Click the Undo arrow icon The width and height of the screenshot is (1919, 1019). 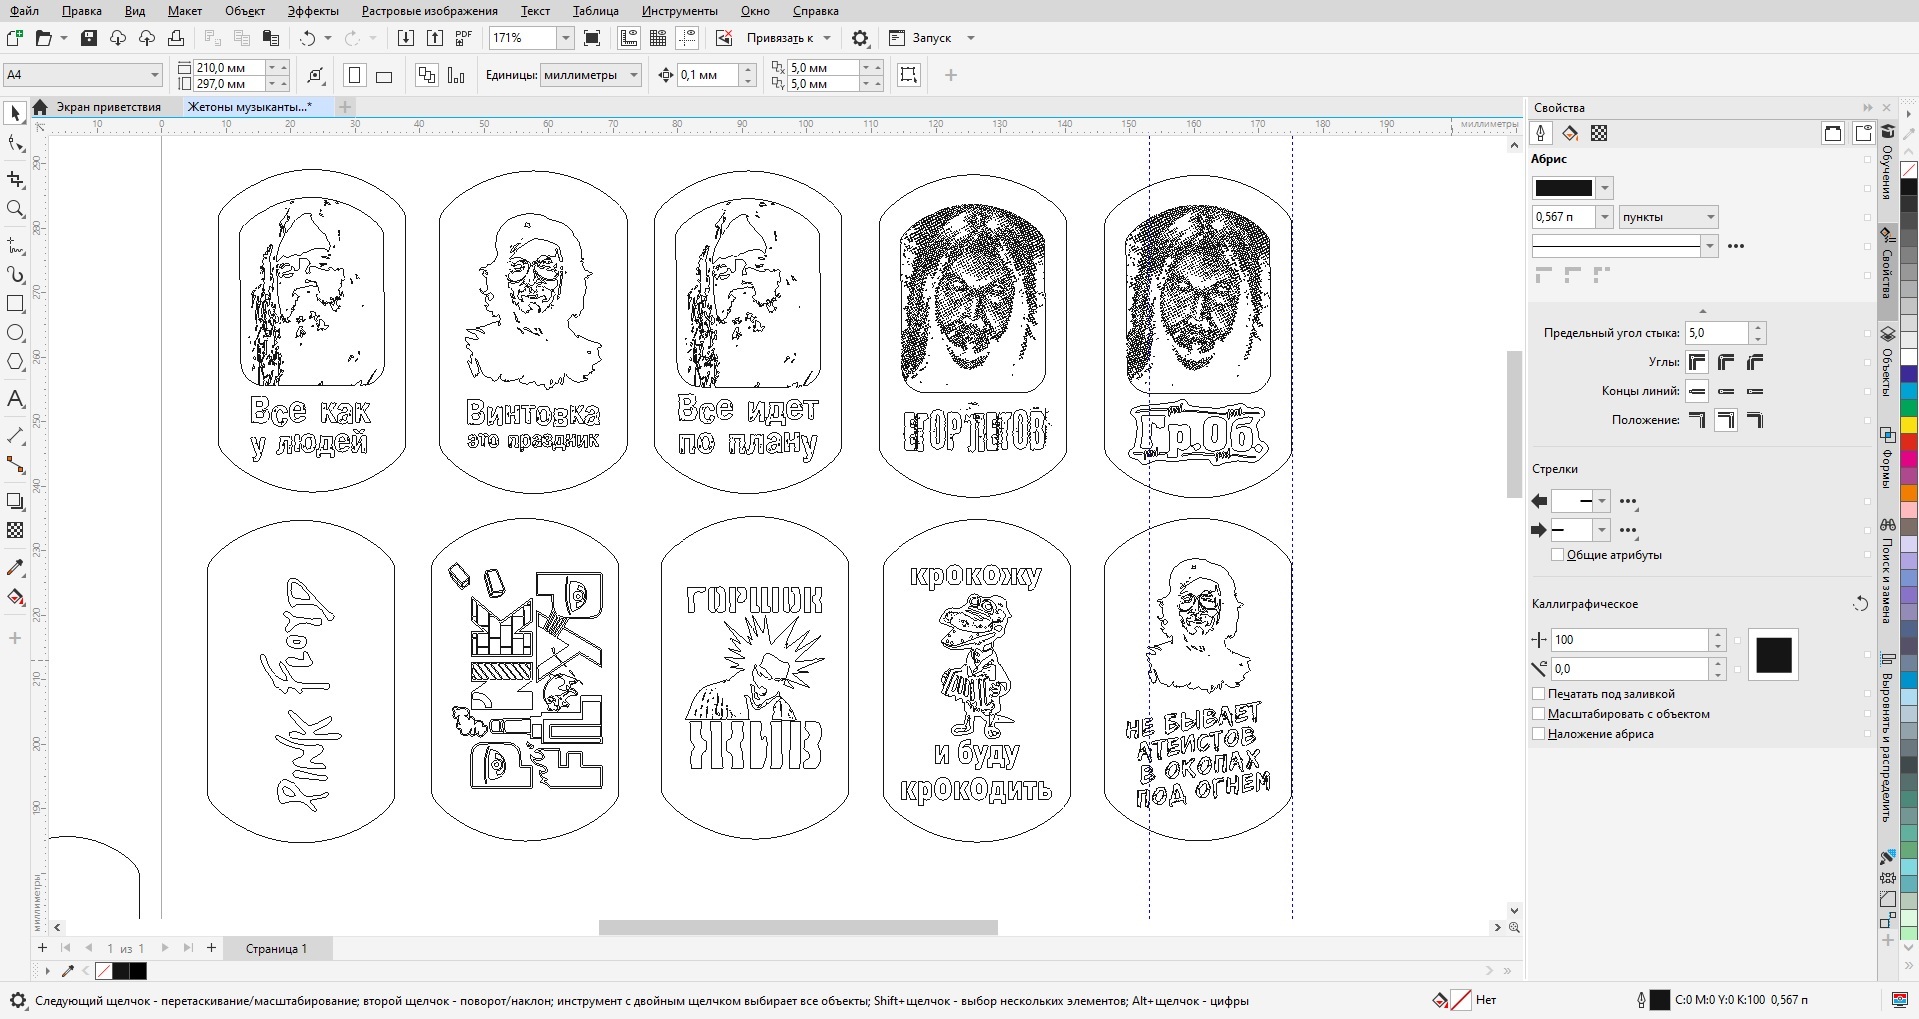click(307, 38)
